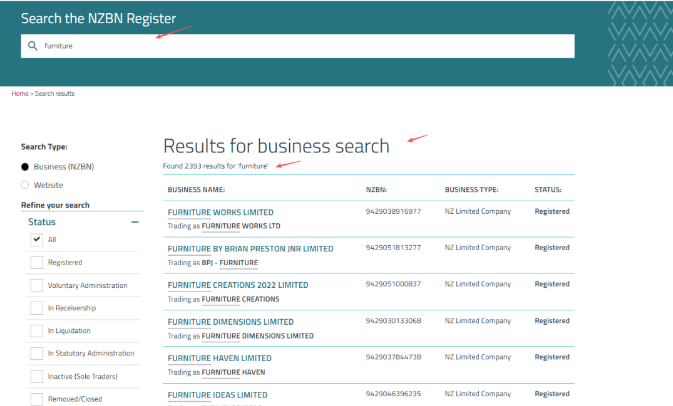Select the Business (NZBN) search type

(x=26, y=166)
